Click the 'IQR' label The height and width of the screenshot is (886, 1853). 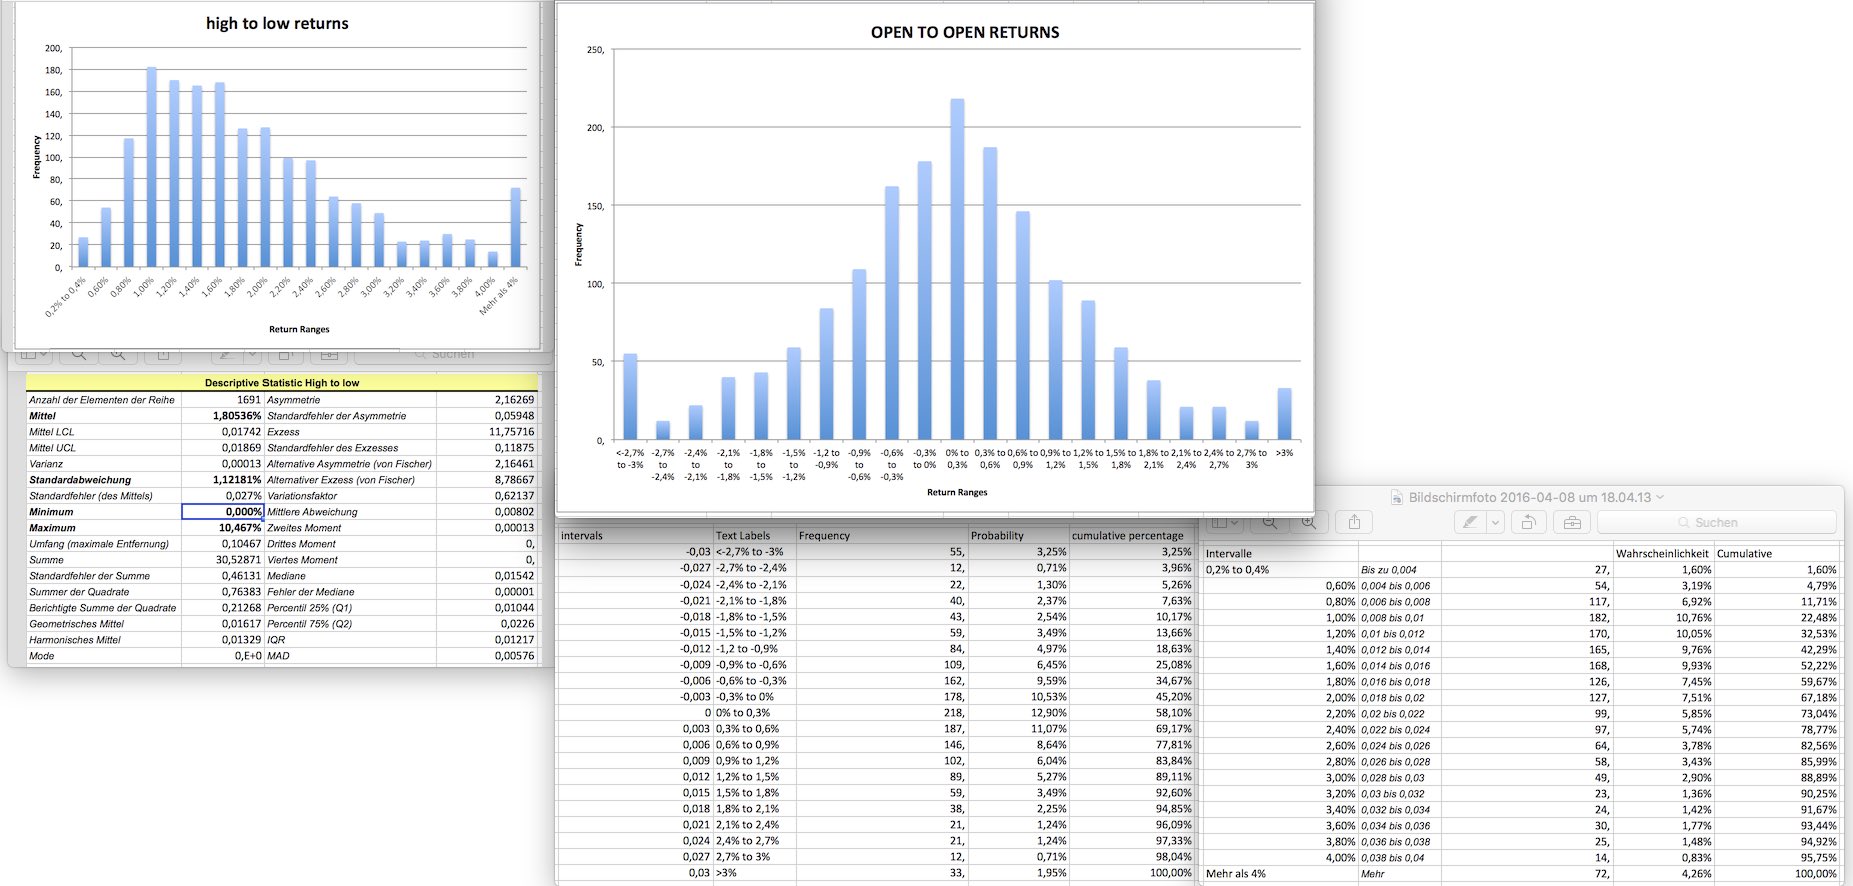click(276, 640)
